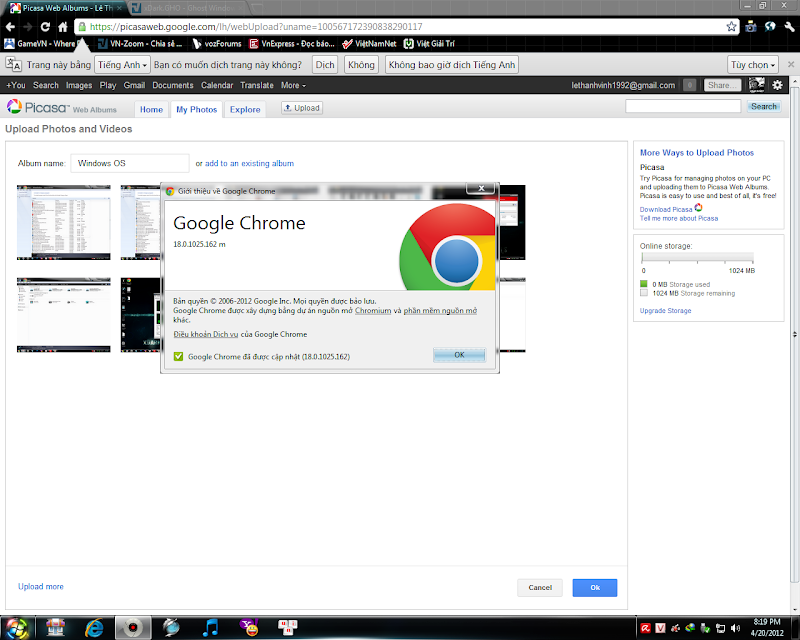The width and height of the screenshot is (800, 640).
Task: Click the Picasa Search button
Action: pyautogui.click(x=764, y=106)
